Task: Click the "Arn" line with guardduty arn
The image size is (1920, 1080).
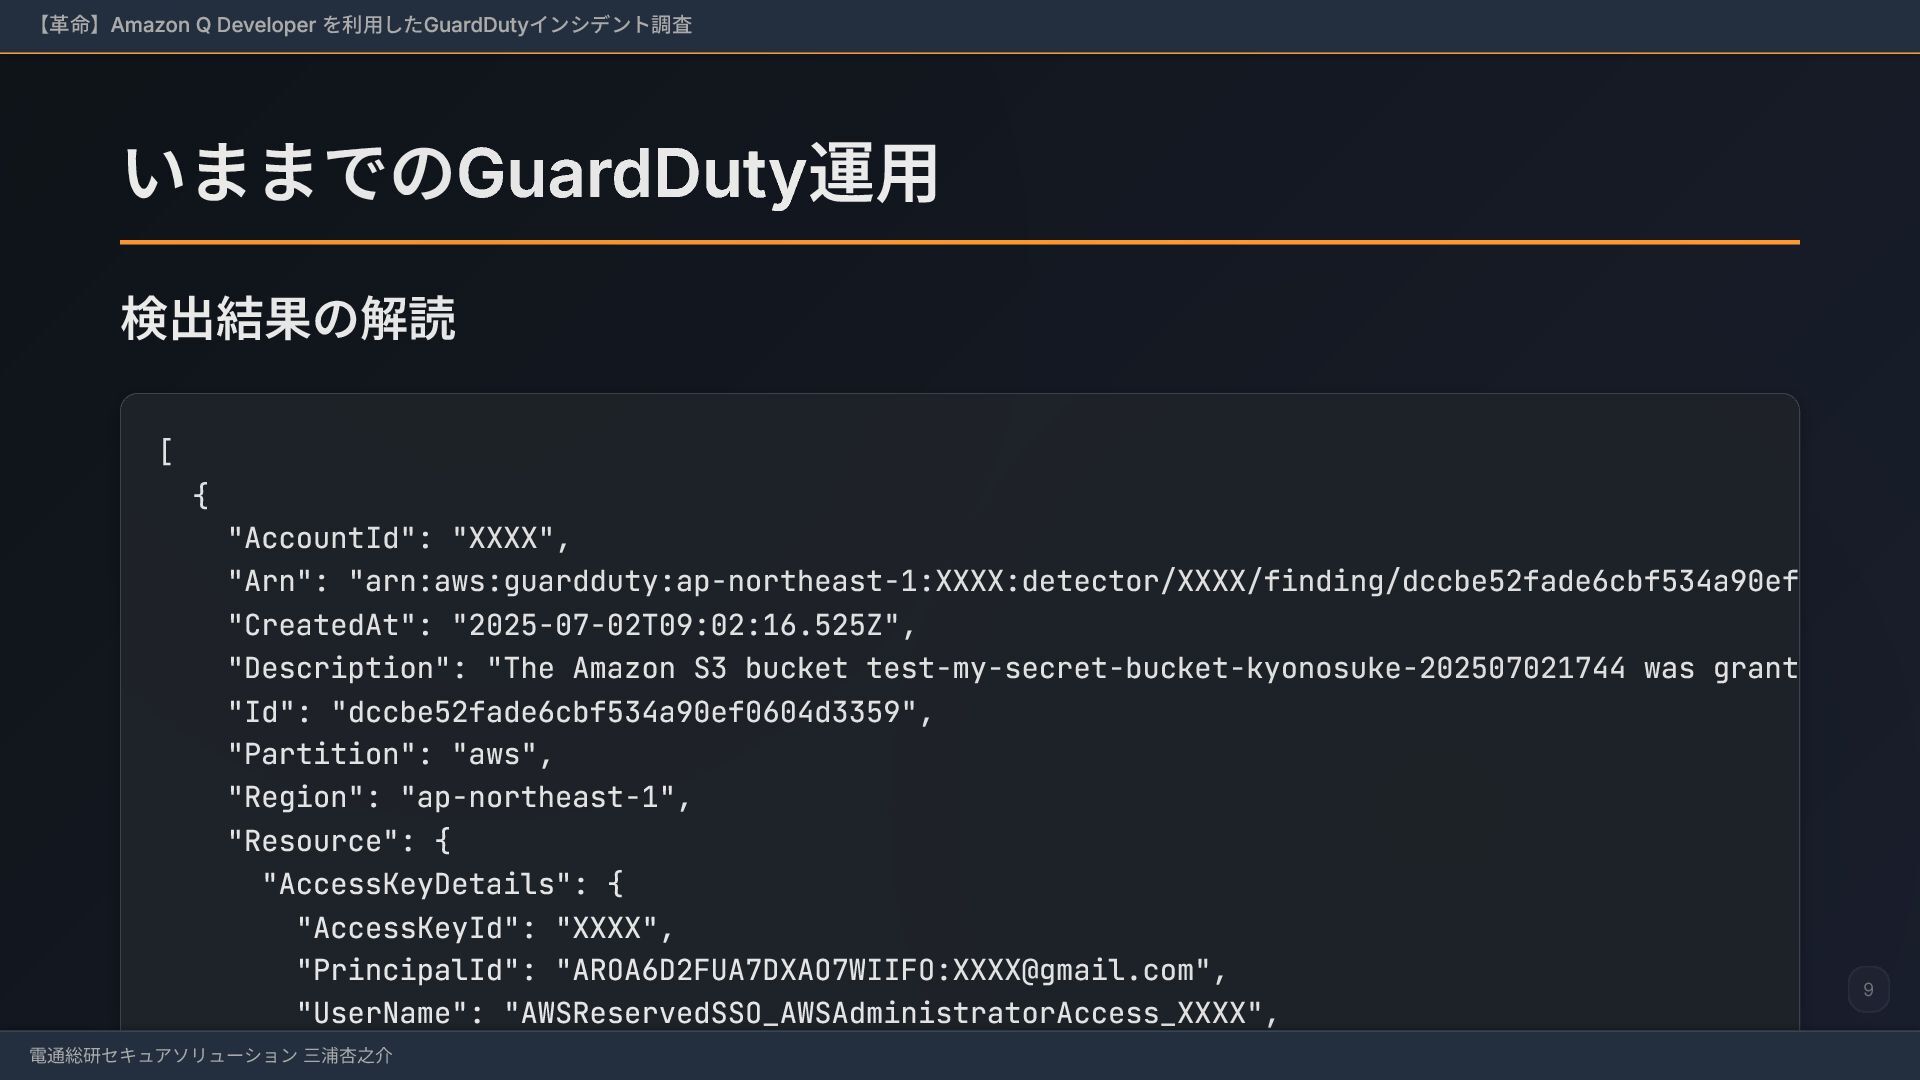Action: (1013, 581)
